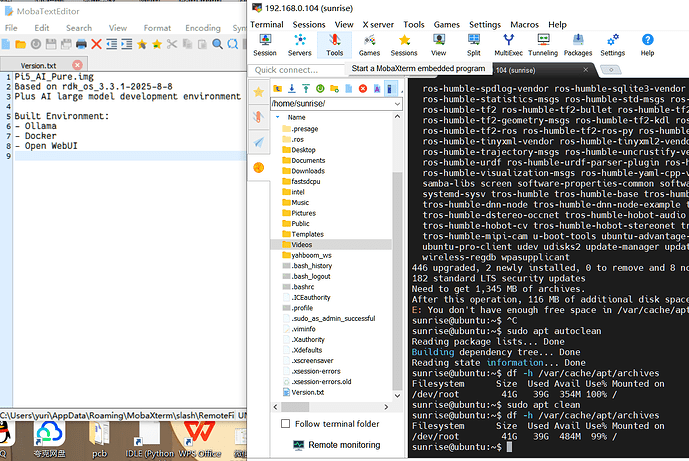
Task: Open the Encoding menu in MobaTextEditor
Action: point(203,28)
